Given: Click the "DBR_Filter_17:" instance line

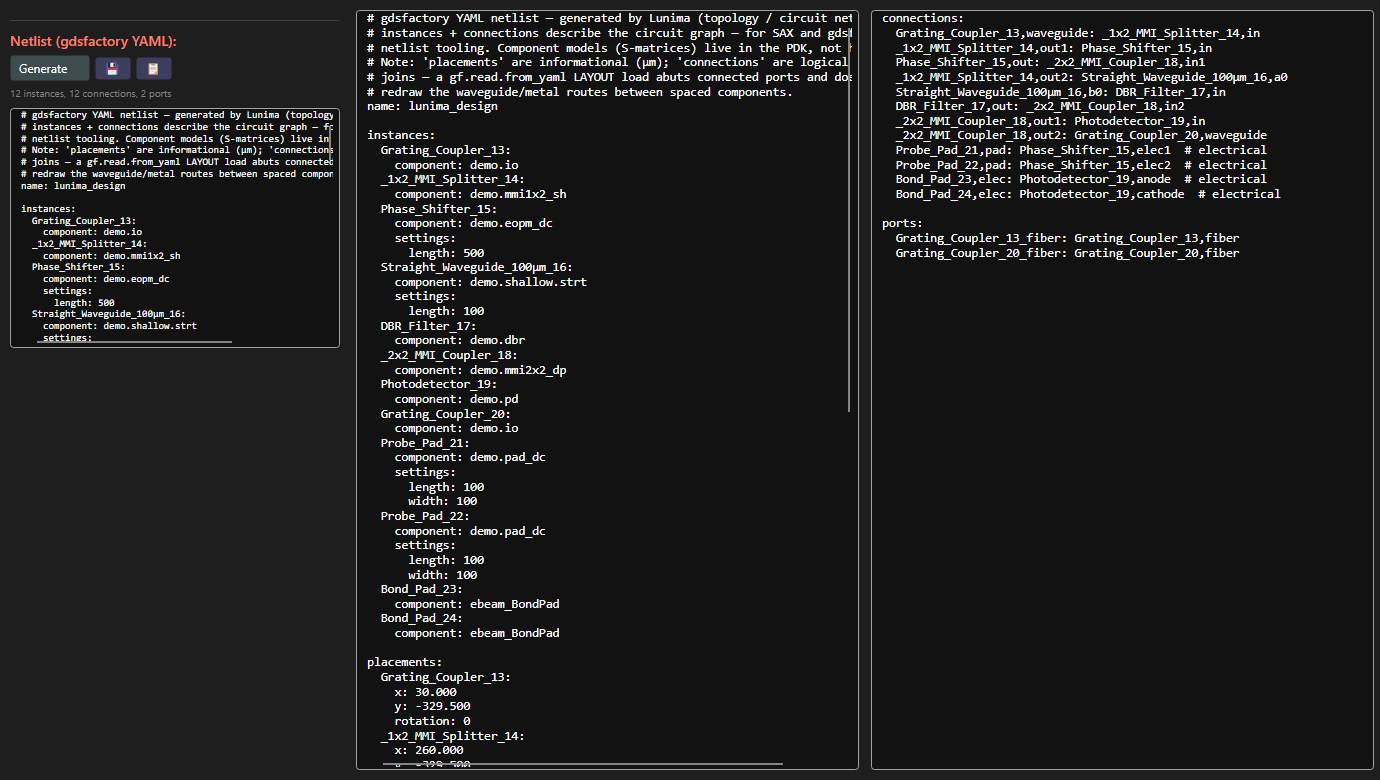Looking at the screenshot, I should (x=428, y=326).
